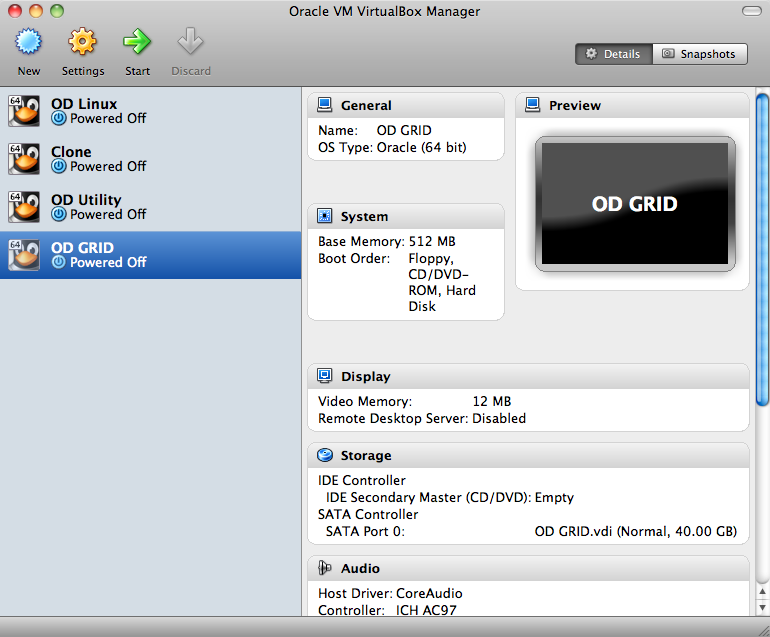Select the OD Linux virtual machine
The image size is (770, 637).
[x=150, y=111]
